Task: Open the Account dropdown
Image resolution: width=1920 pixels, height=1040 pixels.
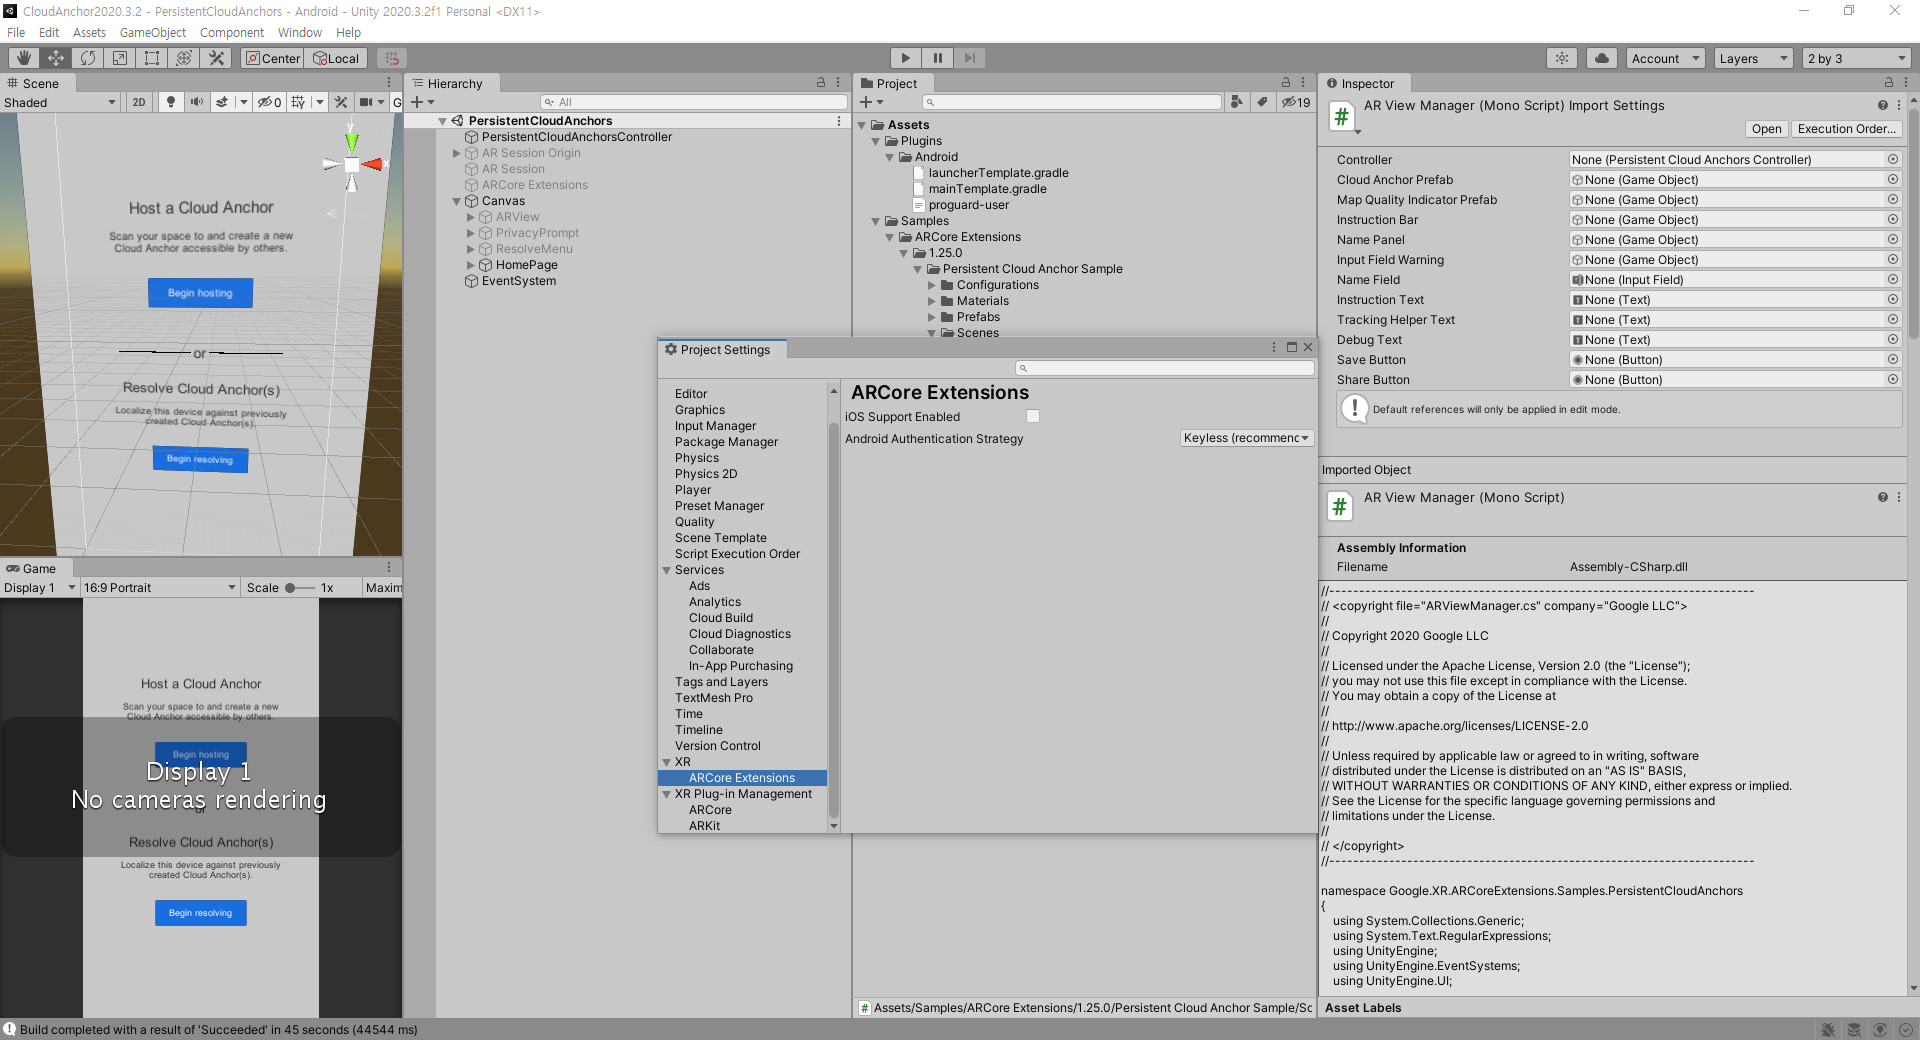Action: pyautogui.click(x=1666, y=58)
